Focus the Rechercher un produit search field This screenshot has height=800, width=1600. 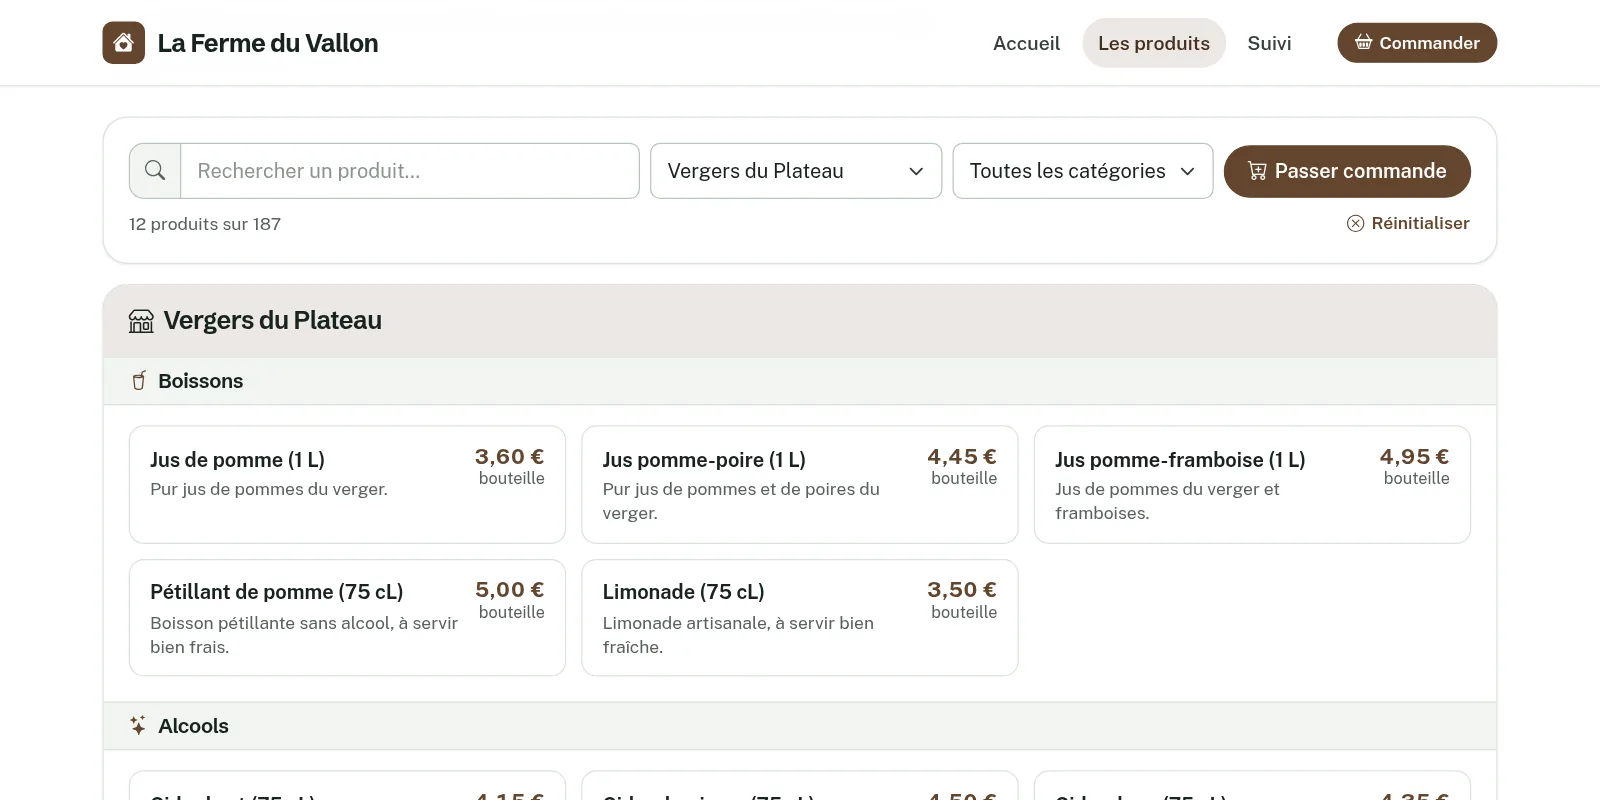point(410,171)
